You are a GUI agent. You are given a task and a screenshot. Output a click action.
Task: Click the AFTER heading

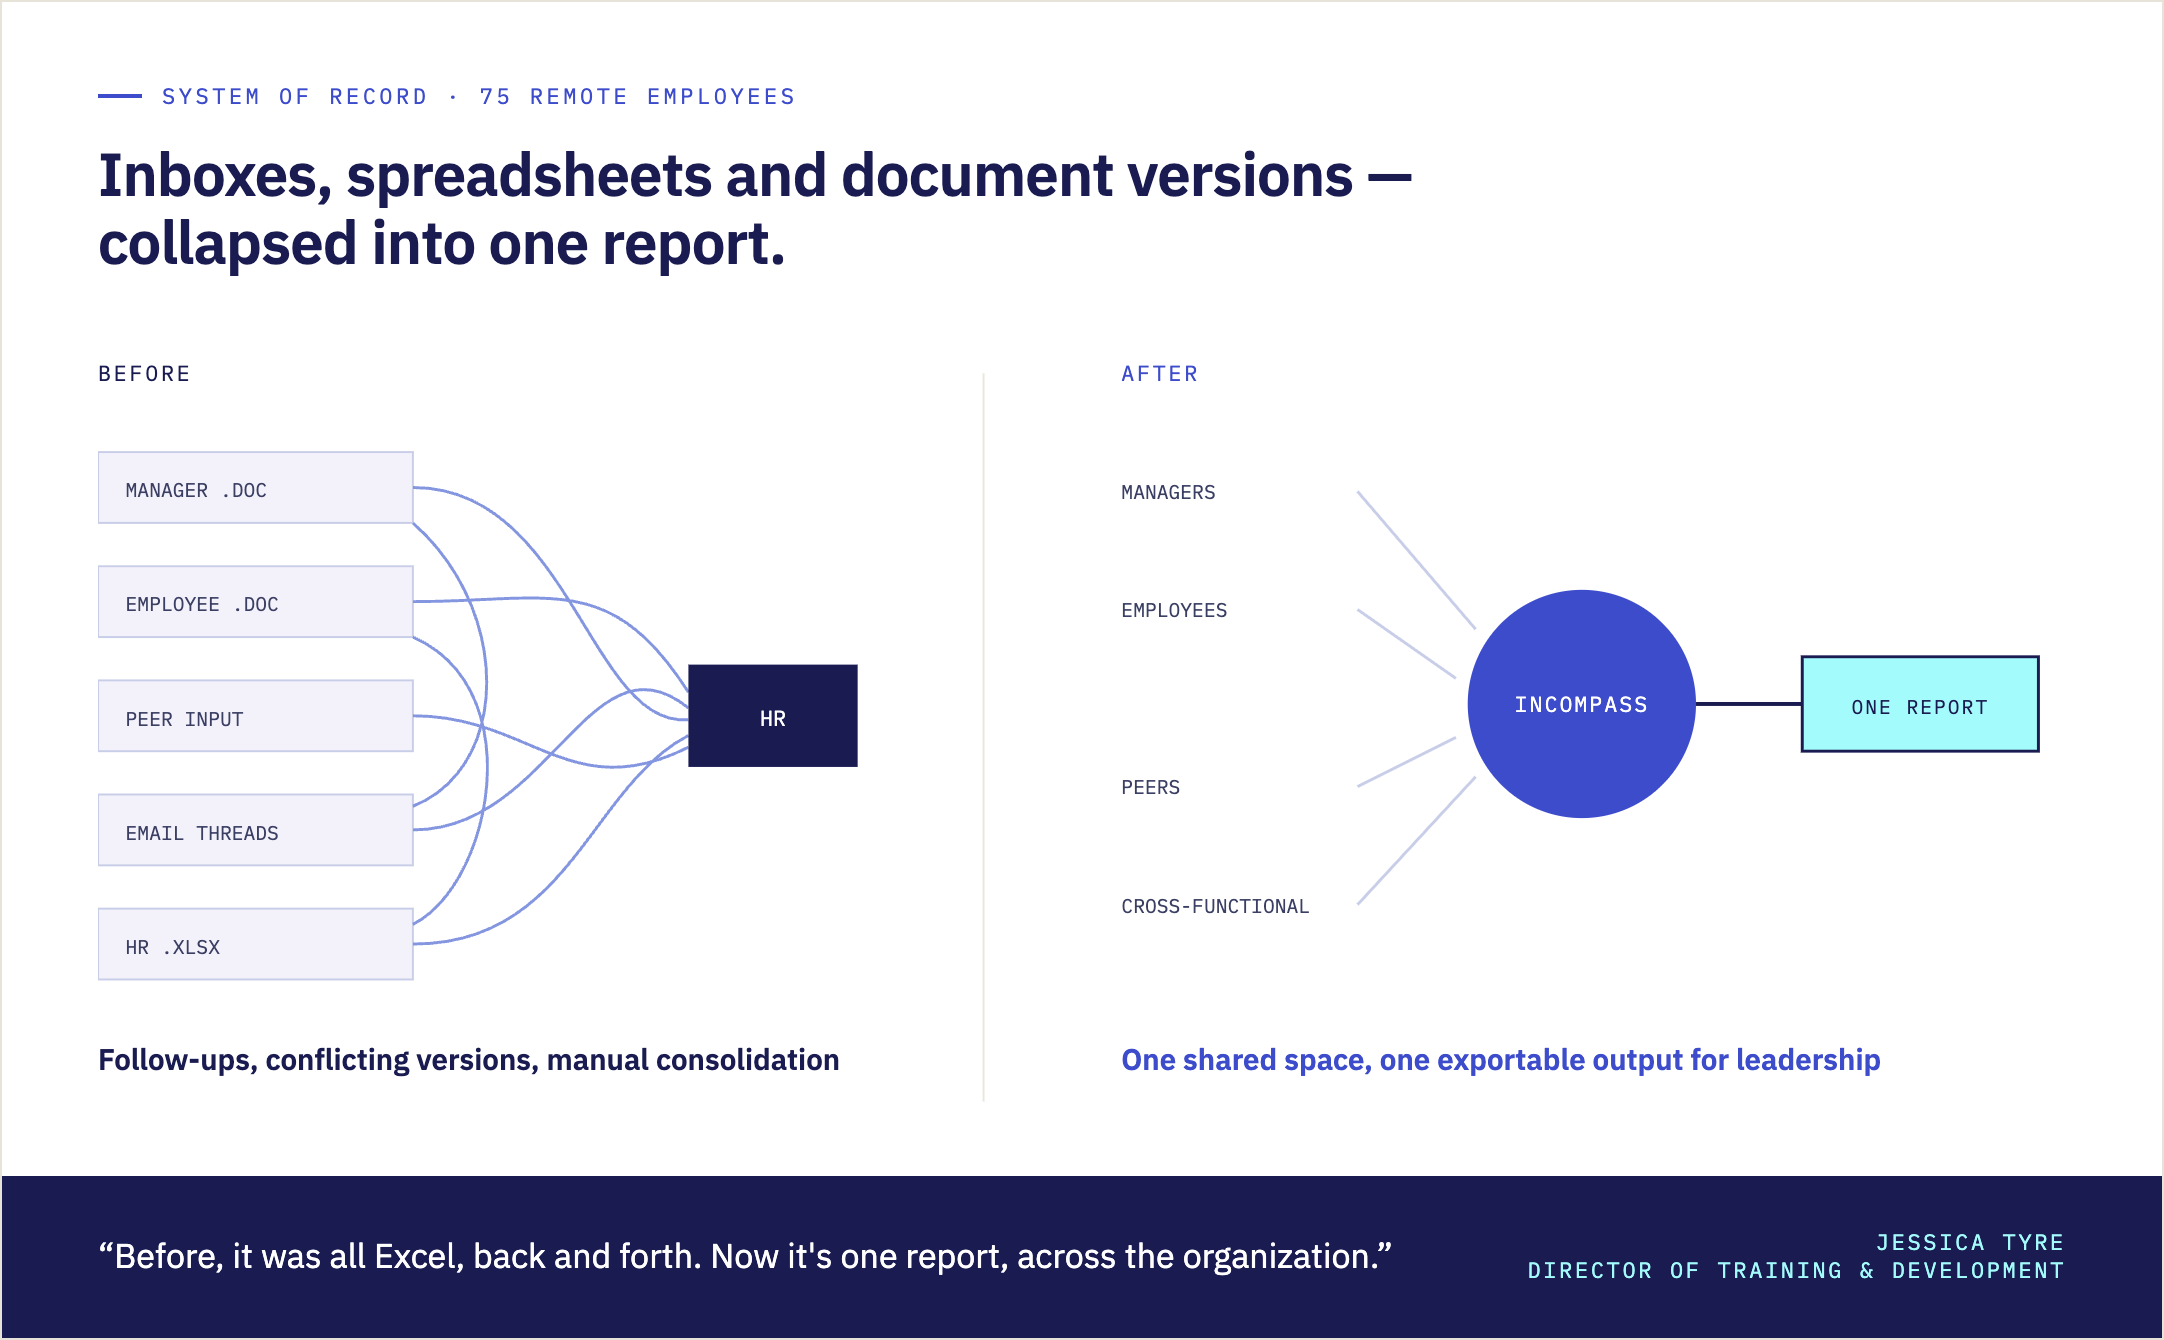[x=1159, y=374]
